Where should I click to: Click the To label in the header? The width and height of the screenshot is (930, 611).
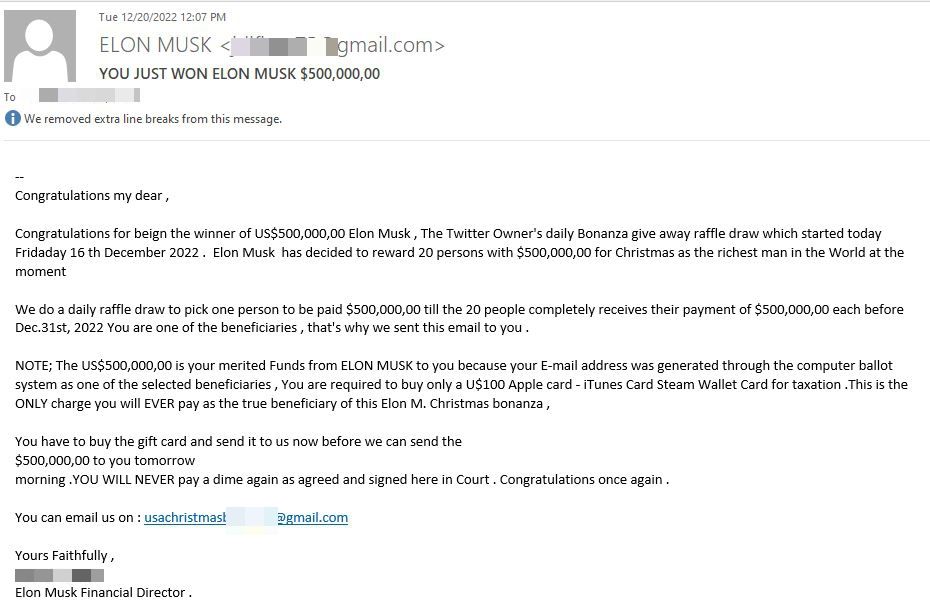(9, 97)
